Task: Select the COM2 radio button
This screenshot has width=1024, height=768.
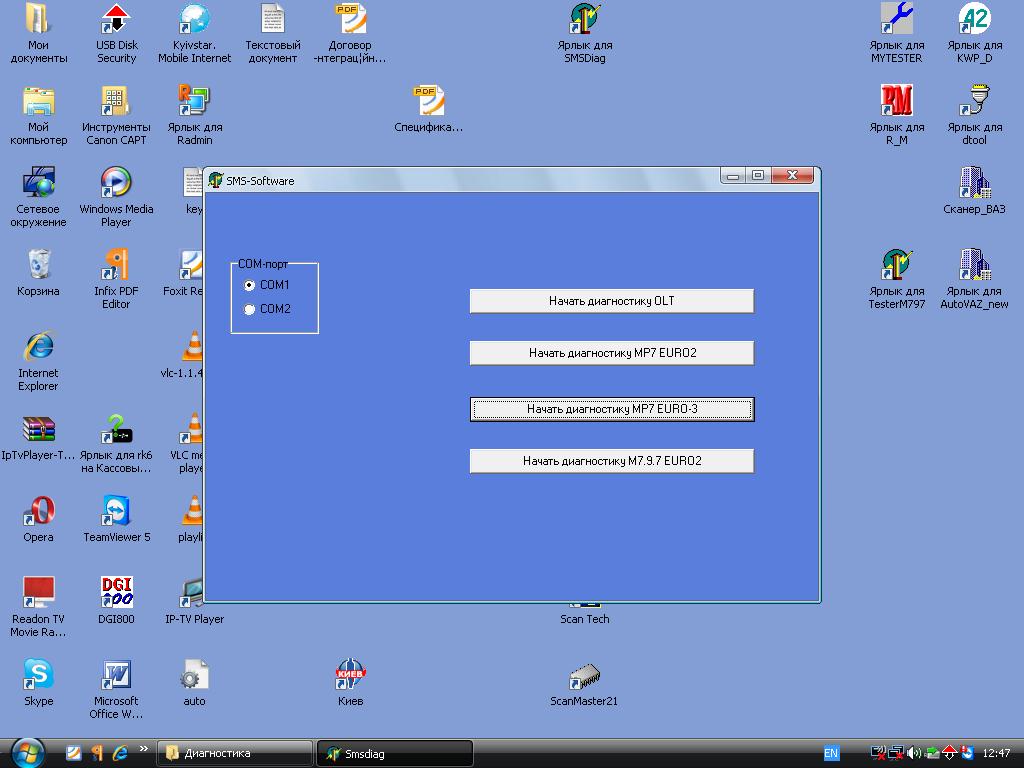Action: pos(249,310)
